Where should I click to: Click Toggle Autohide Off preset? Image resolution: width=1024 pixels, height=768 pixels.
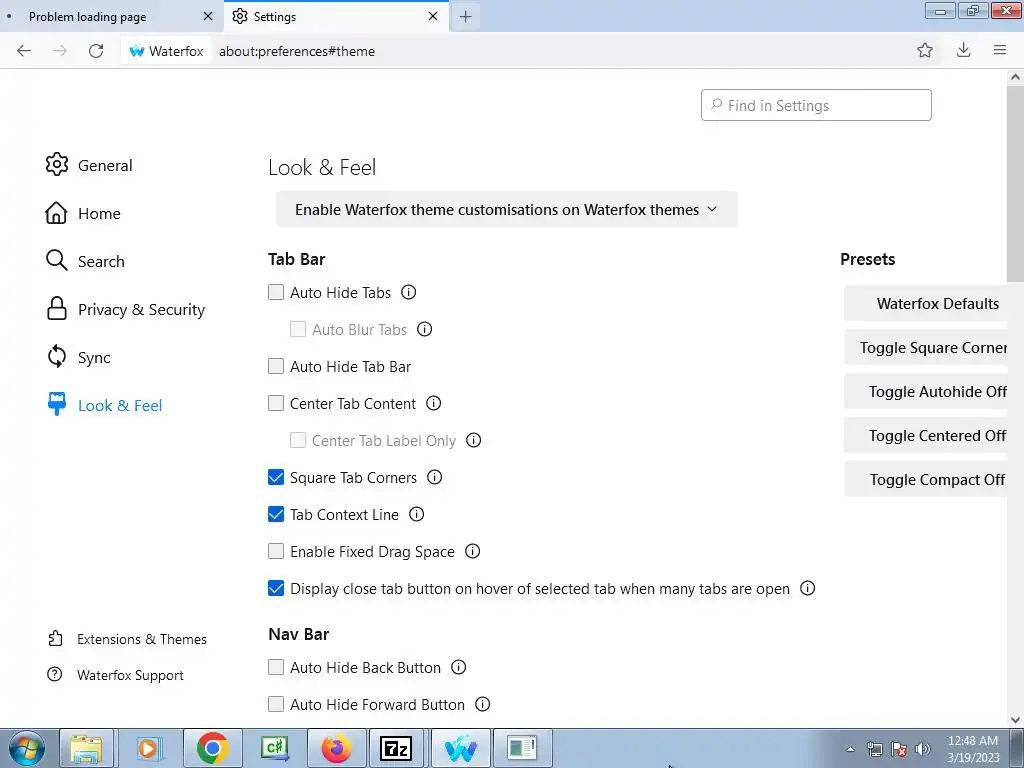coord(926,392)
